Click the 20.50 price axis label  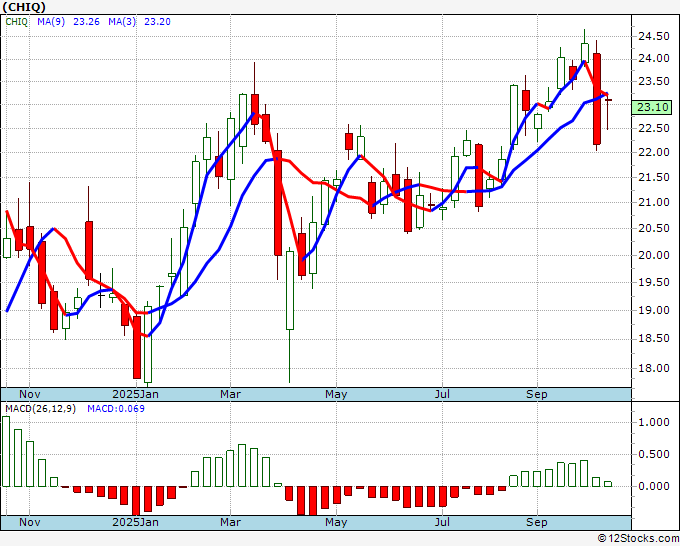pos(654,229)
